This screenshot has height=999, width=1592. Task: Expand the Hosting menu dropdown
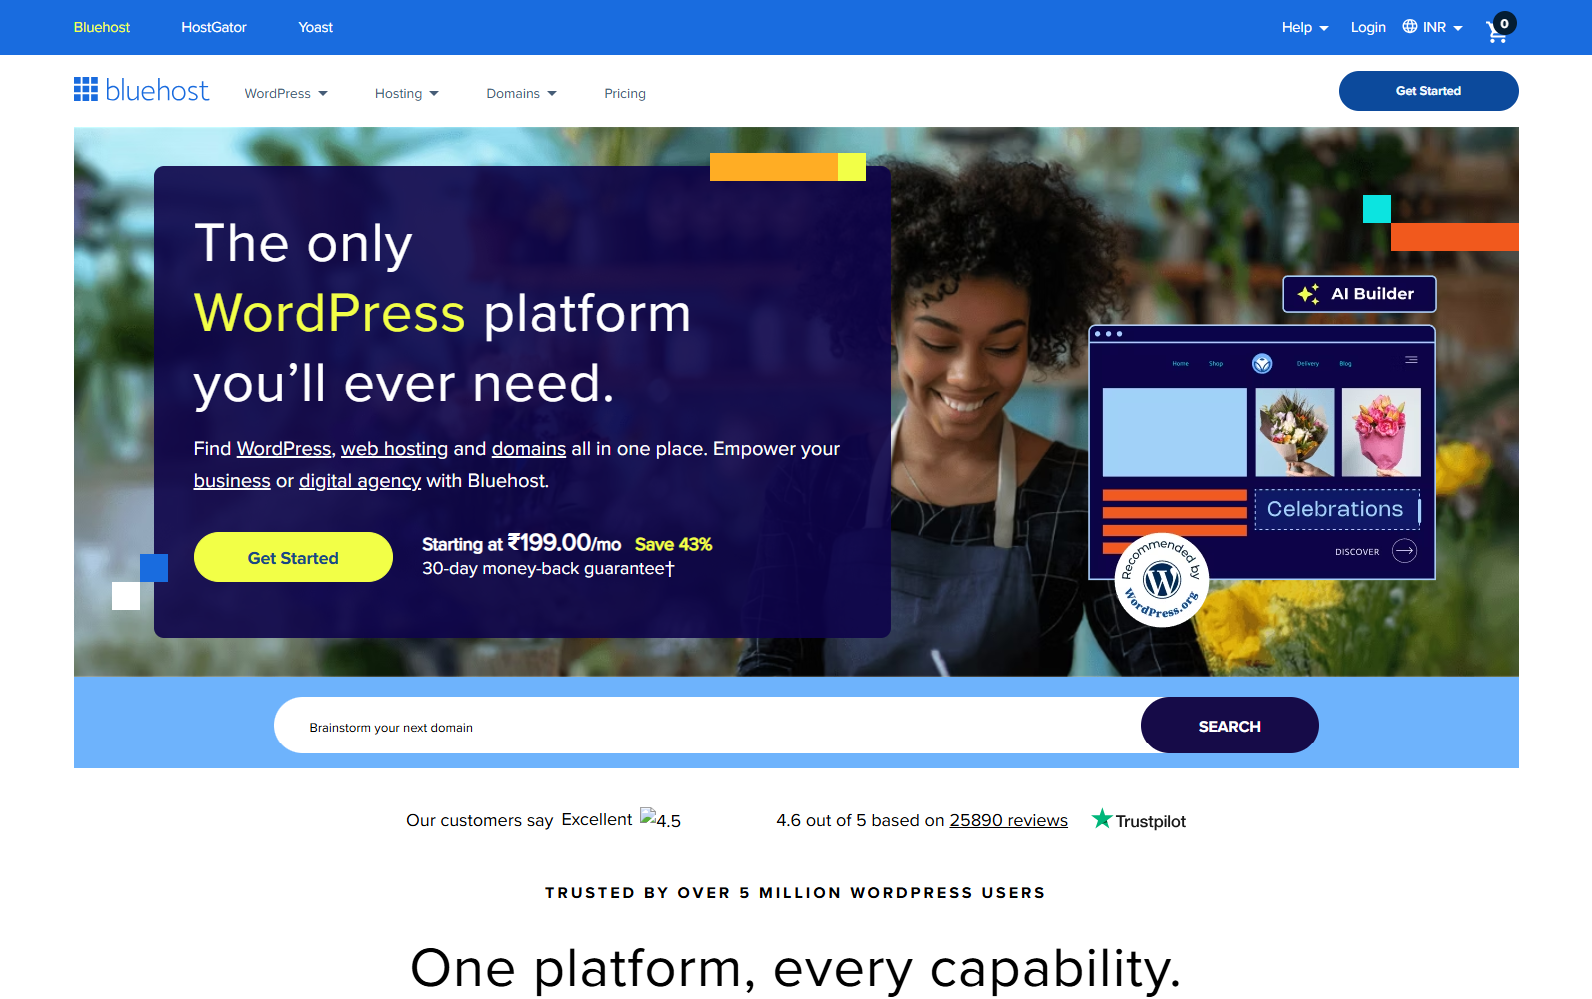(x=407, y=93)
